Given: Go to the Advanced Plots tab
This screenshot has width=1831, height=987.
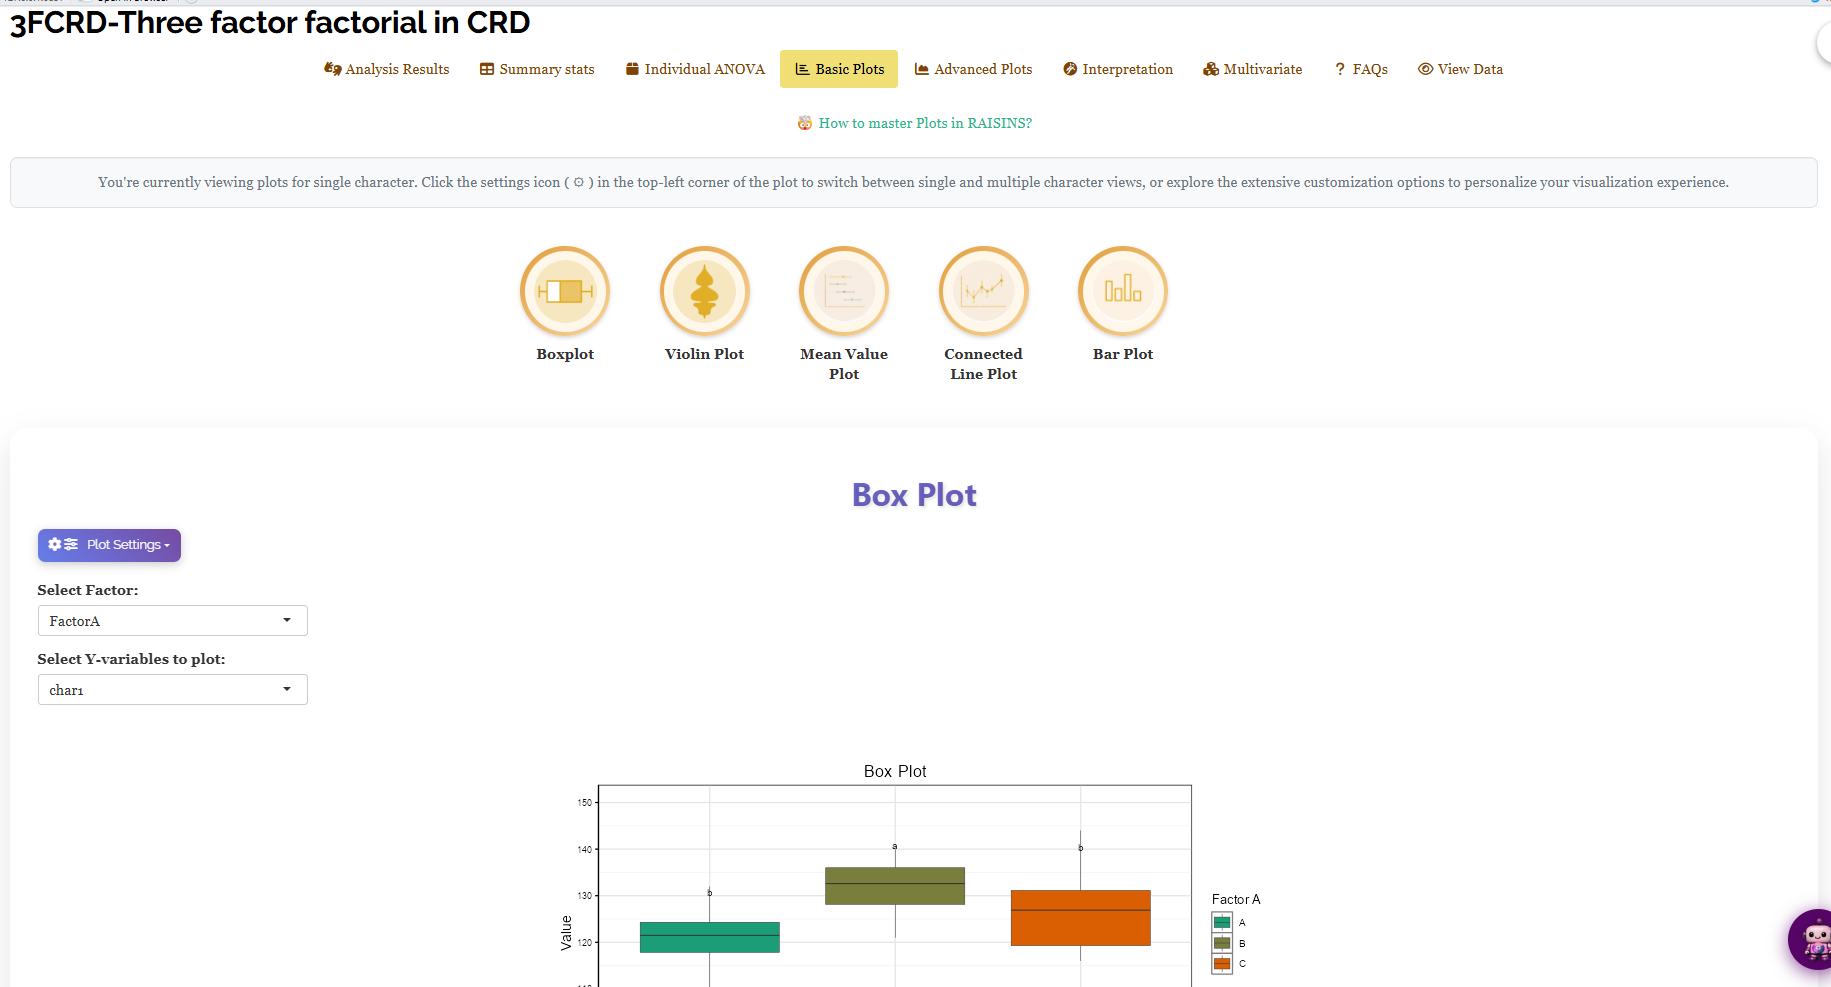Looking at the screenshot, I should pyautogui.click(x=973, y=69).
